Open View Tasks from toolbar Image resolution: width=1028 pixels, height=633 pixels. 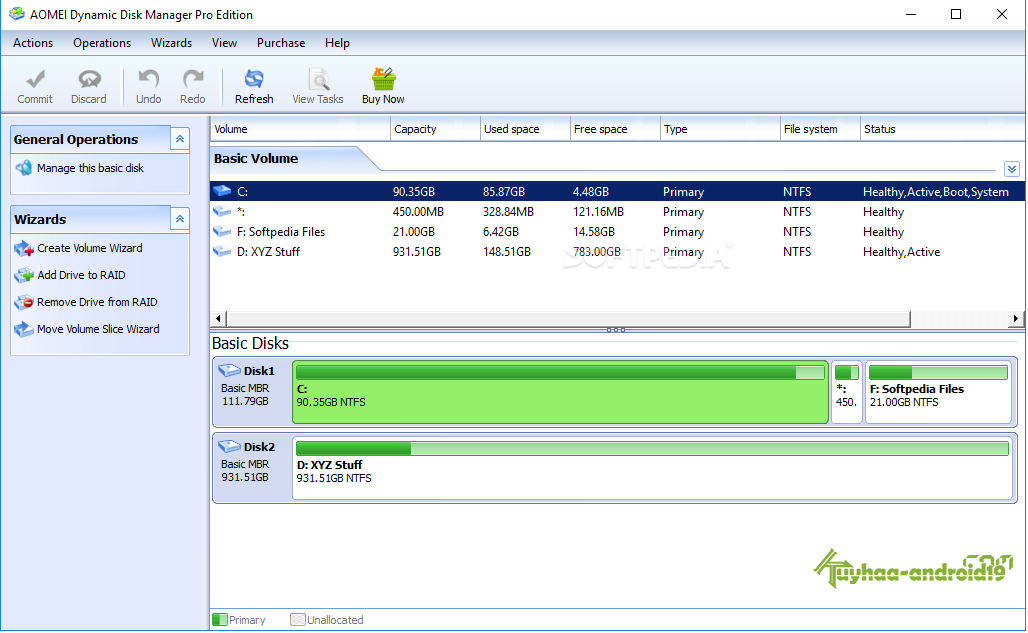318,86
